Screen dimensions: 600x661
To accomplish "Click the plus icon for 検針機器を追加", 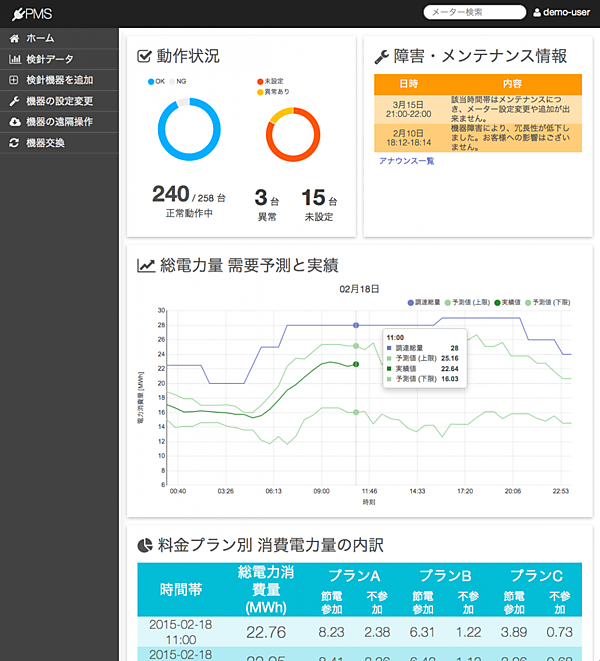I will coord(14,80).
